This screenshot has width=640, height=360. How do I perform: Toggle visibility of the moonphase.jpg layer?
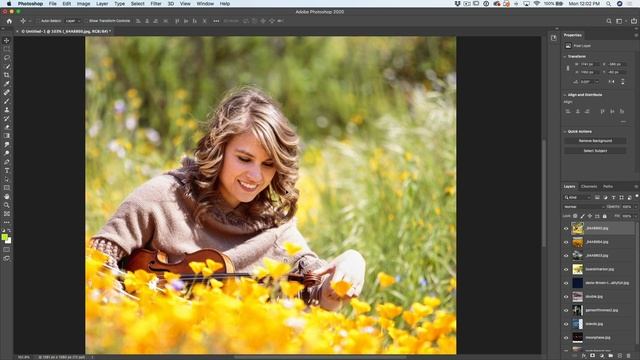click(566, 338)
